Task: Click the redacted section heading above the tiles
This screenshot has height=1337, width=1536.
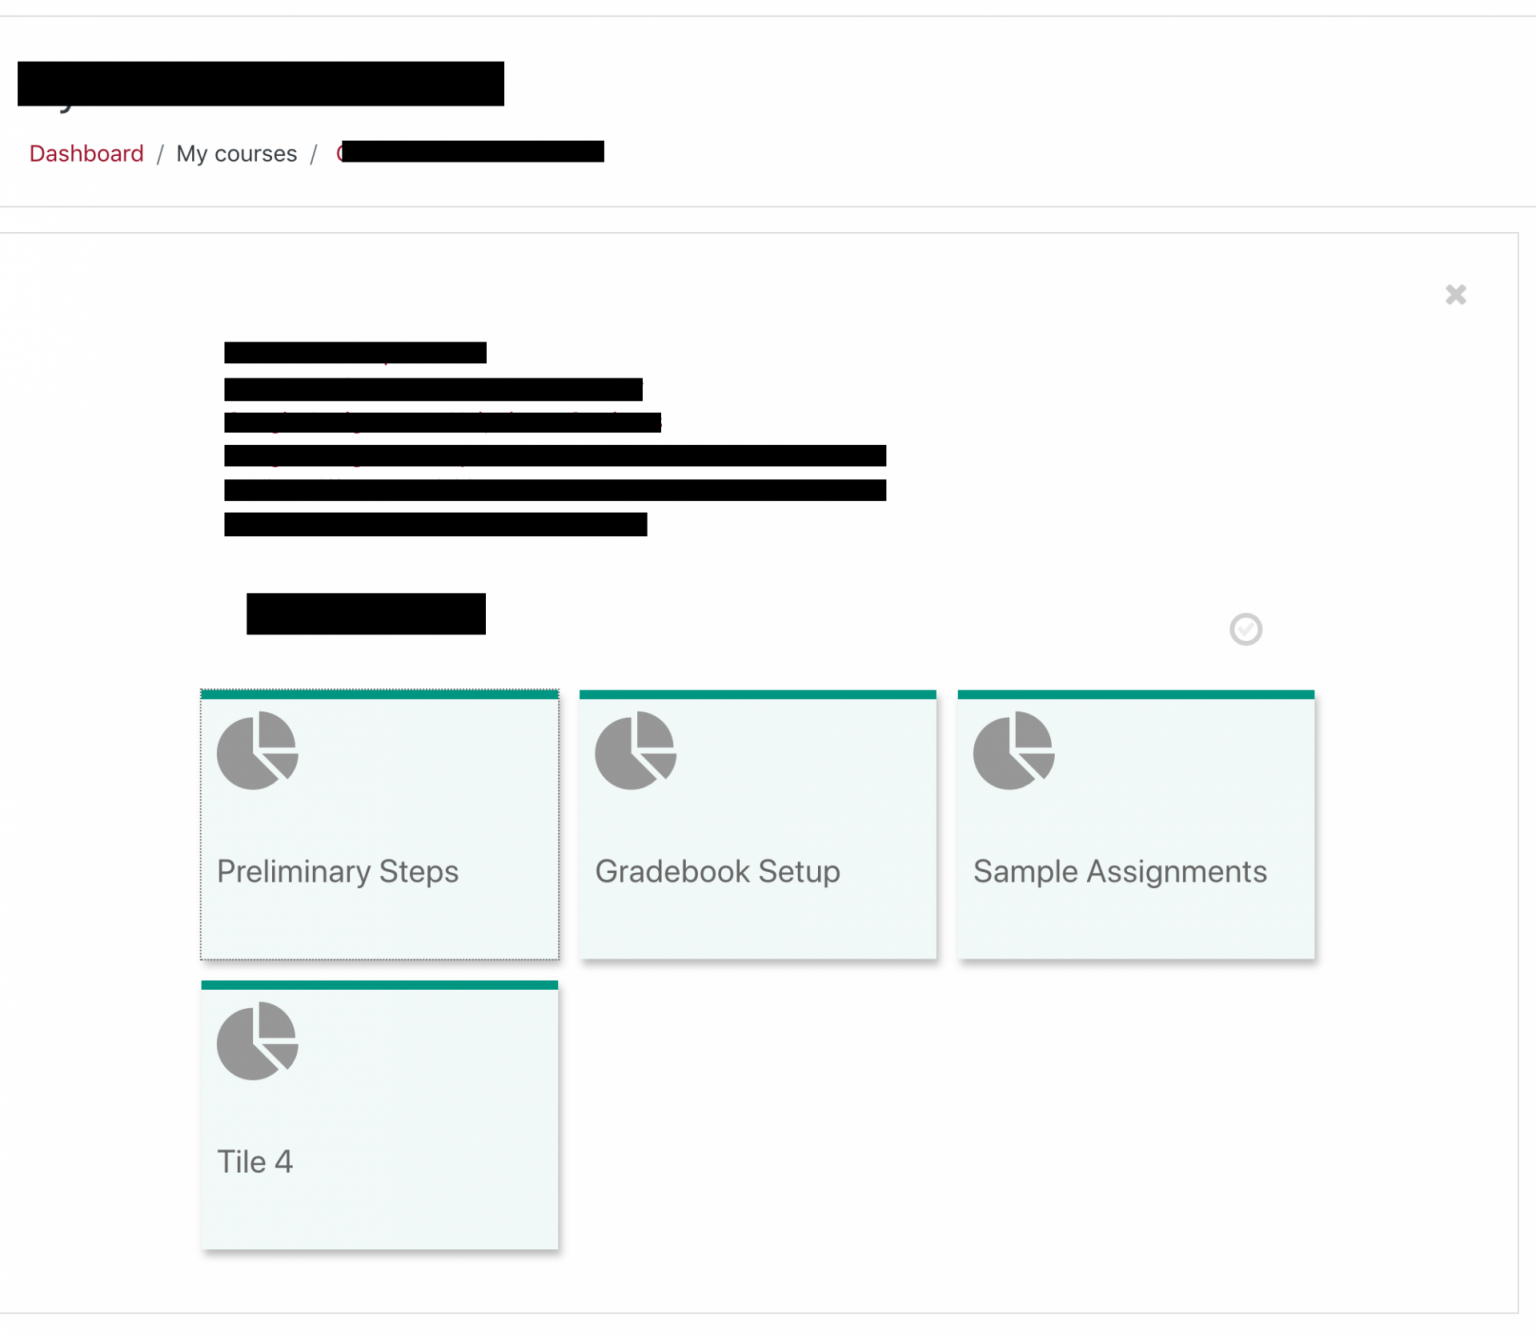Action: tap(366, 614)
